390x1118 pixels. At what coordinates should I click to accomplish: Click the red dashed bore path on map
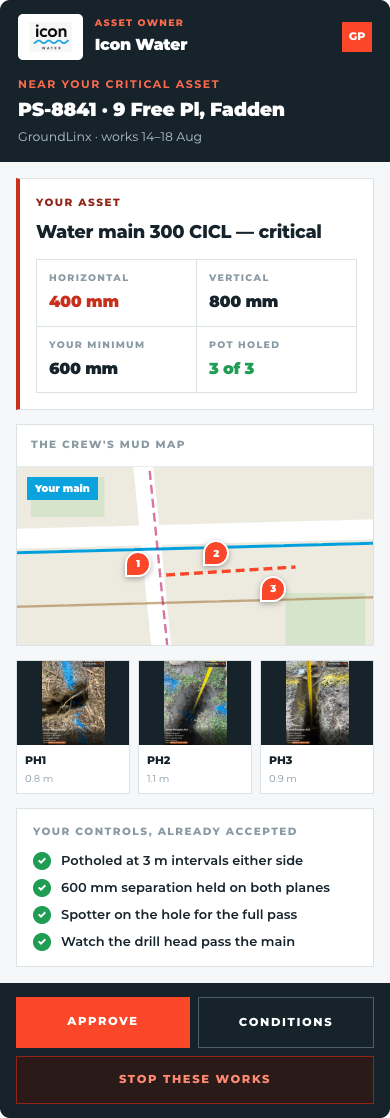click(x=230, y=570)
